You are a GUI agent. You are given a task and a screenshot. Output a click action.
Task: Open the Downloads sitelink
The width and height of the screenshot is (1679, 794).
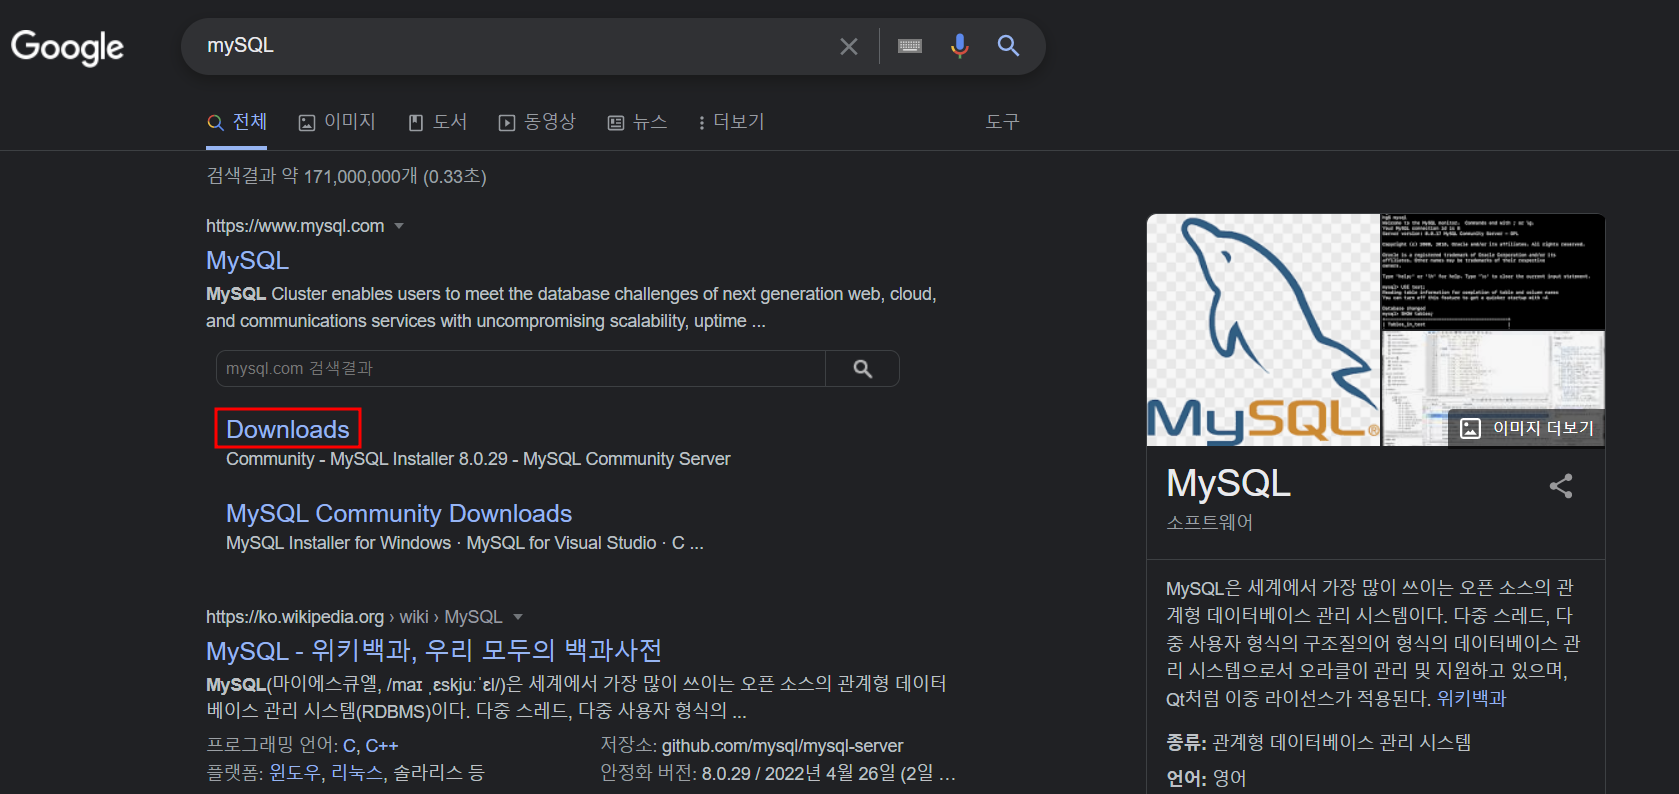pyautogui.click(x=288, y=429)
